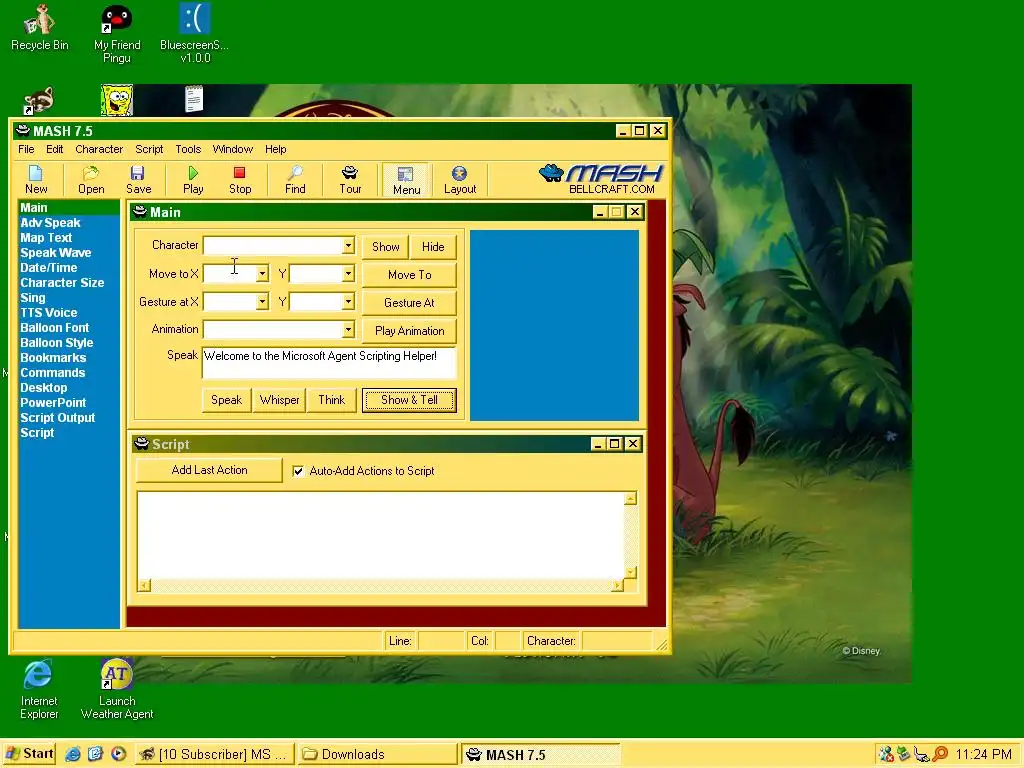Select Speak Wave in sidebar
The height and width of the screenshot is (768, 1024).
click(56, 253)
